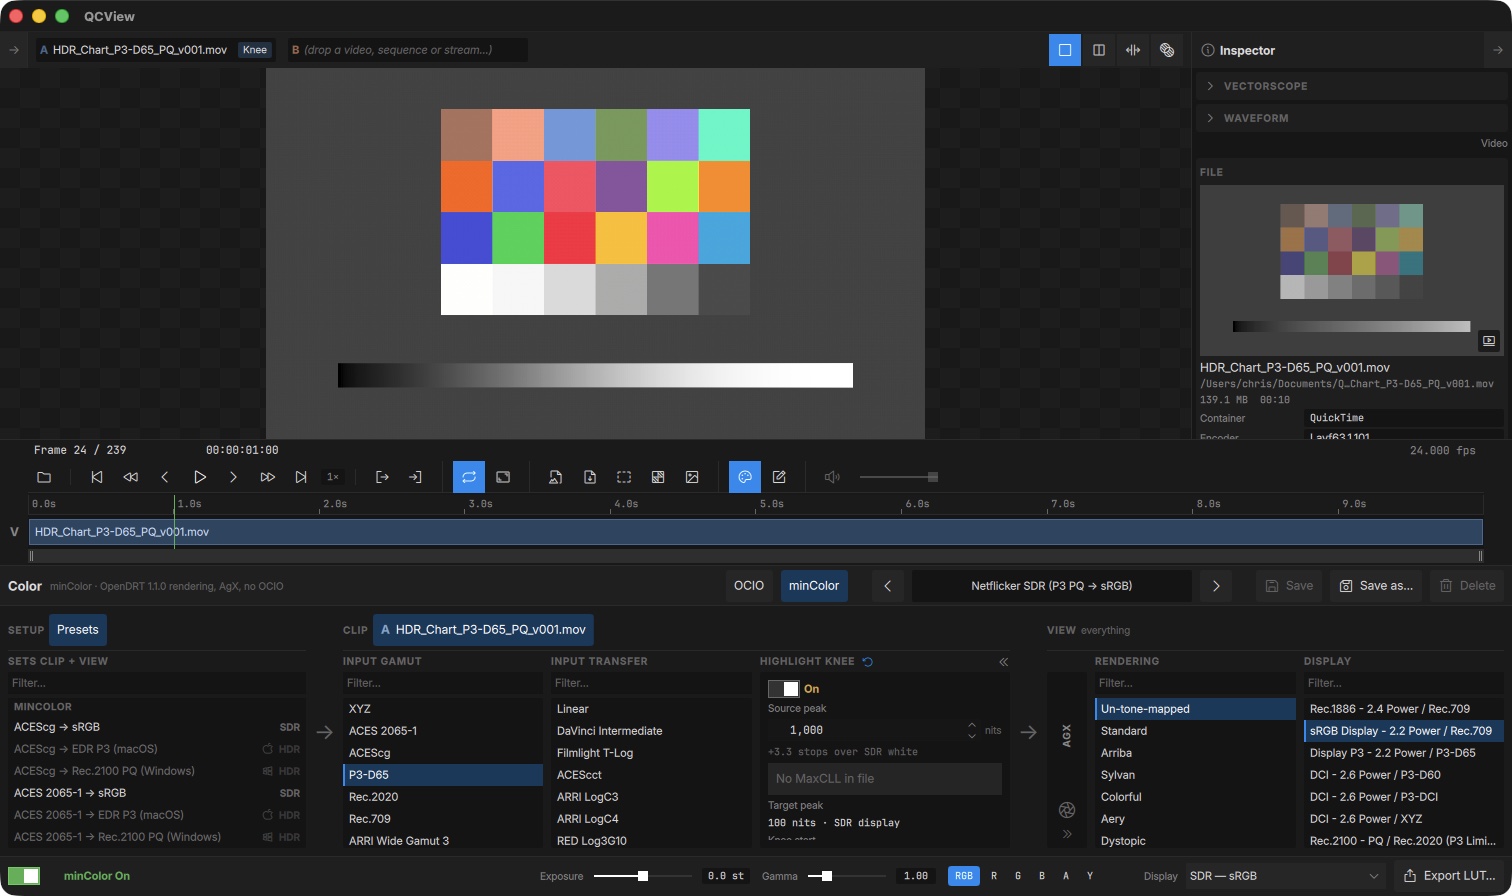The width and height of the screenshot is (1512, 896).
Task: Click Export LUT button
Action: coord(1449,876)
